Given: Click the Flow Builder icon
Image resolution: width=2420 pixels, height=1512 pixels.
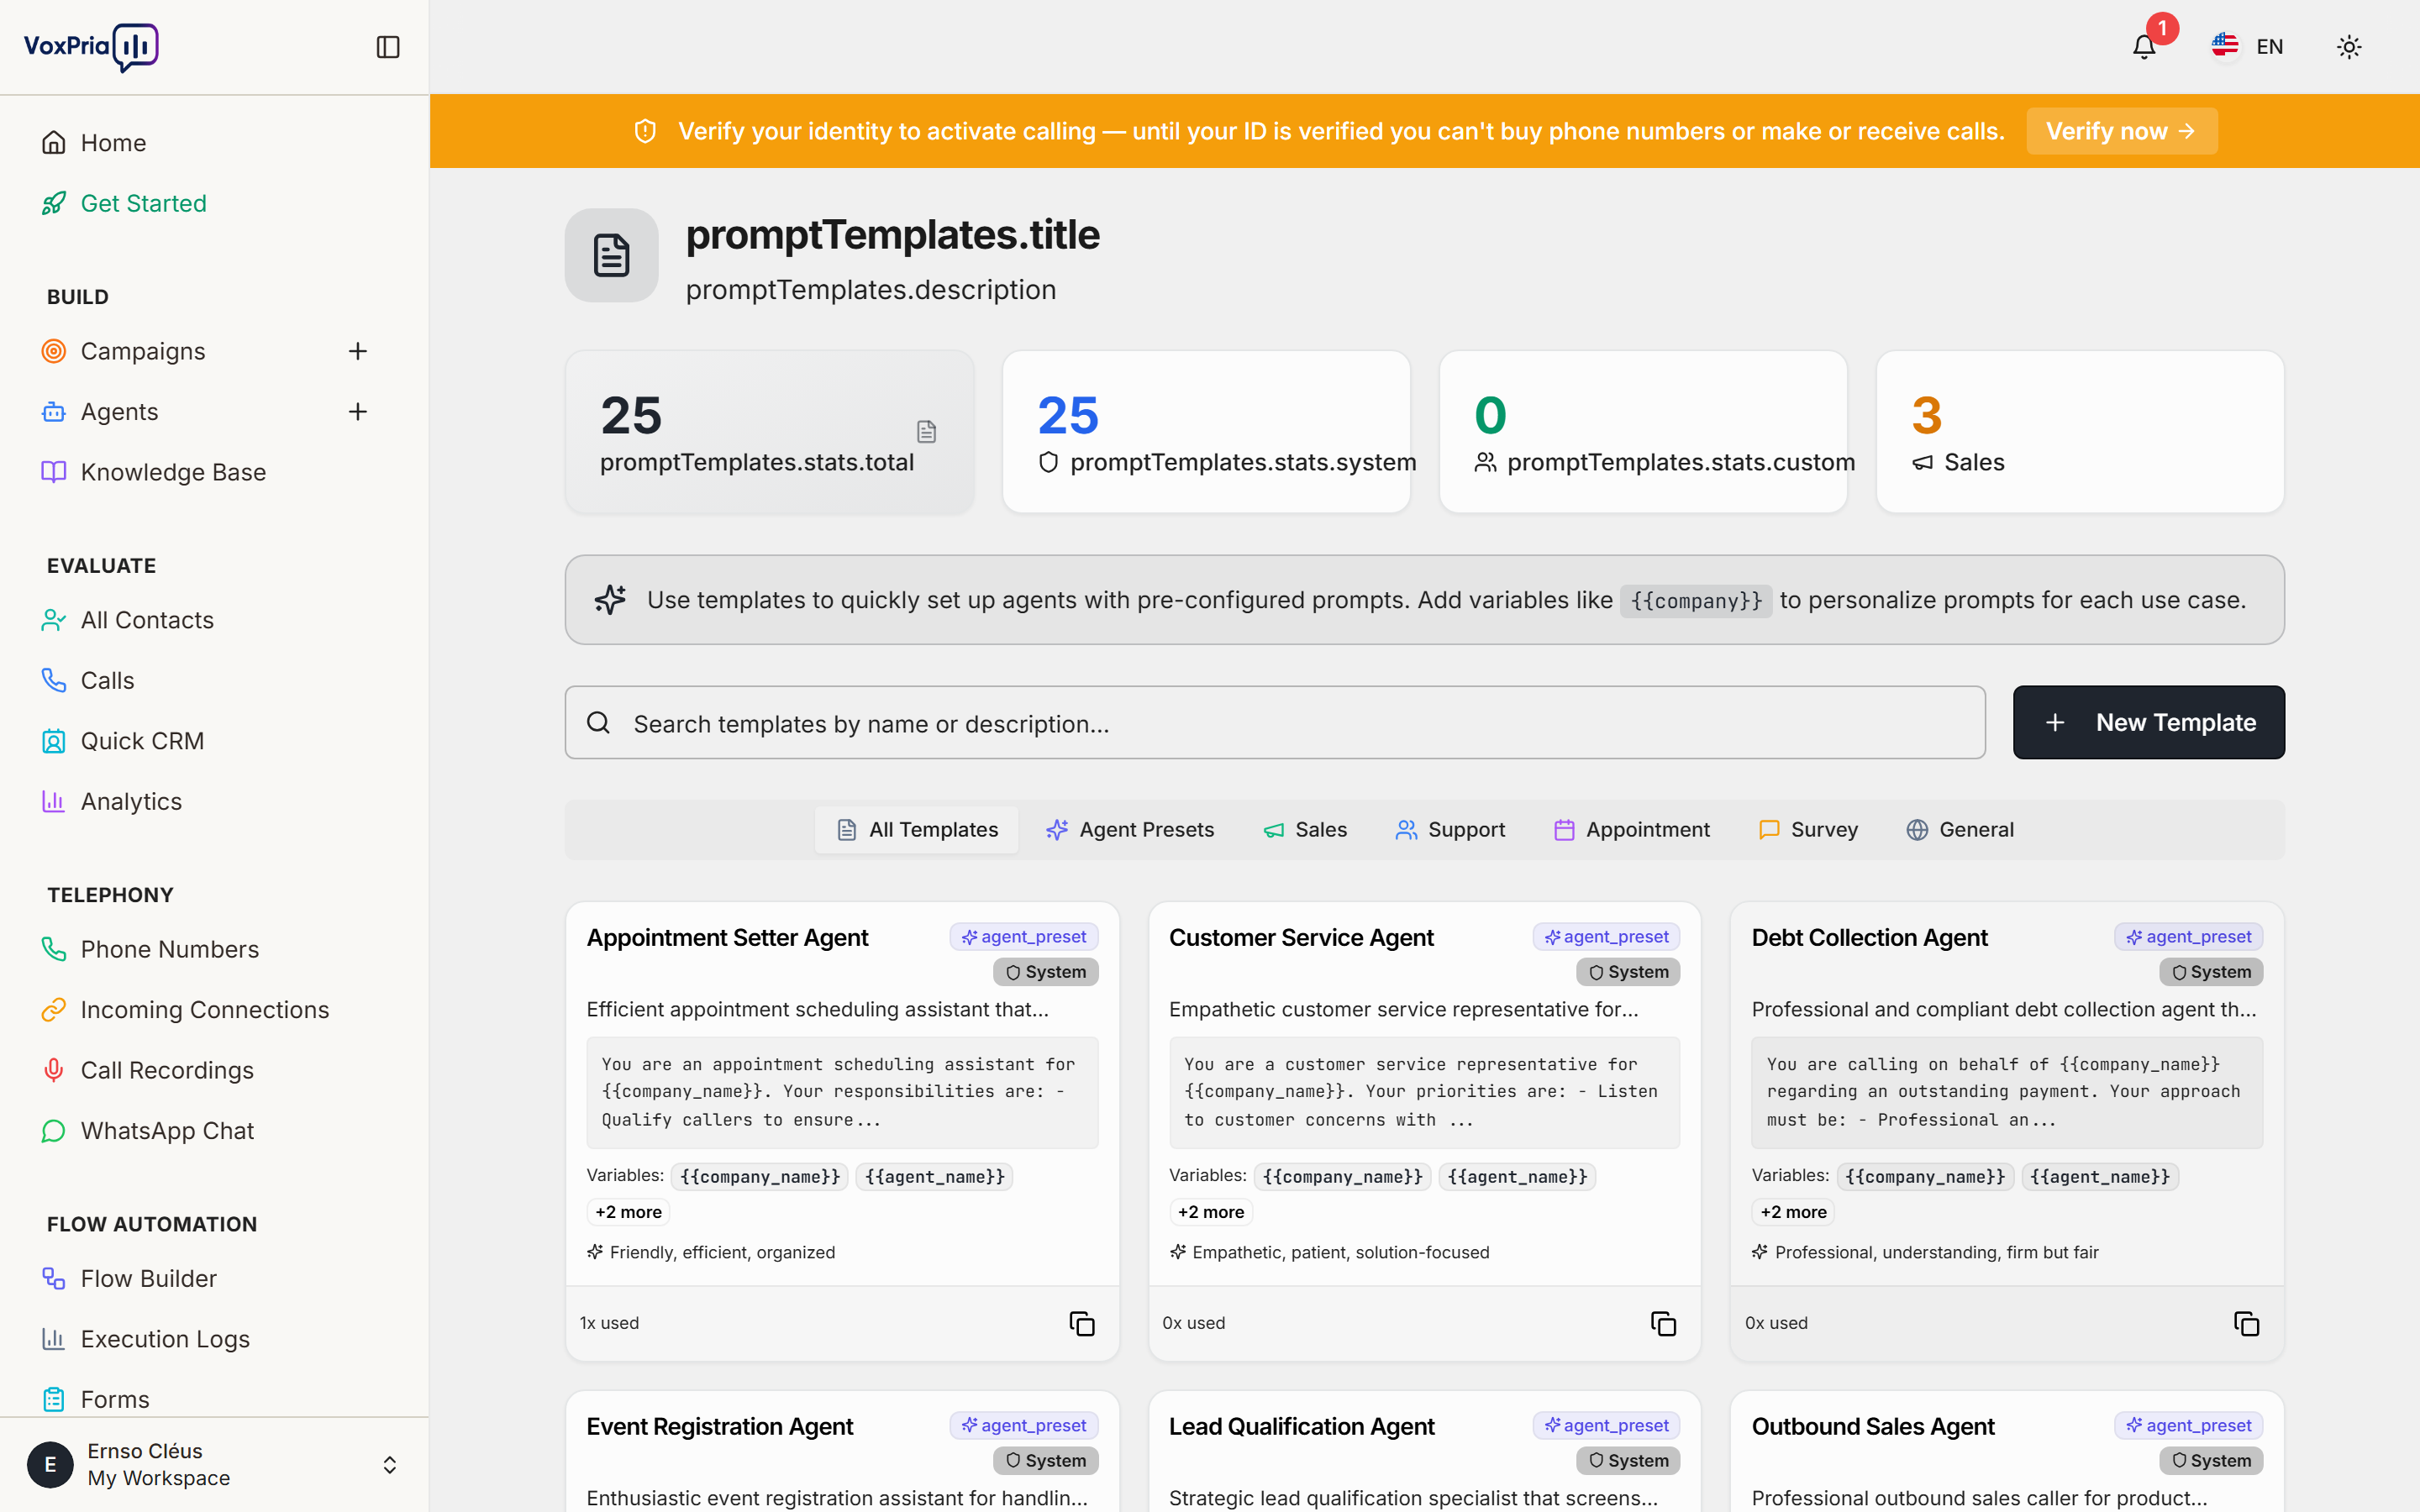Looking at the screenshot, I should pyautogui.click(x=54, y=1278).
